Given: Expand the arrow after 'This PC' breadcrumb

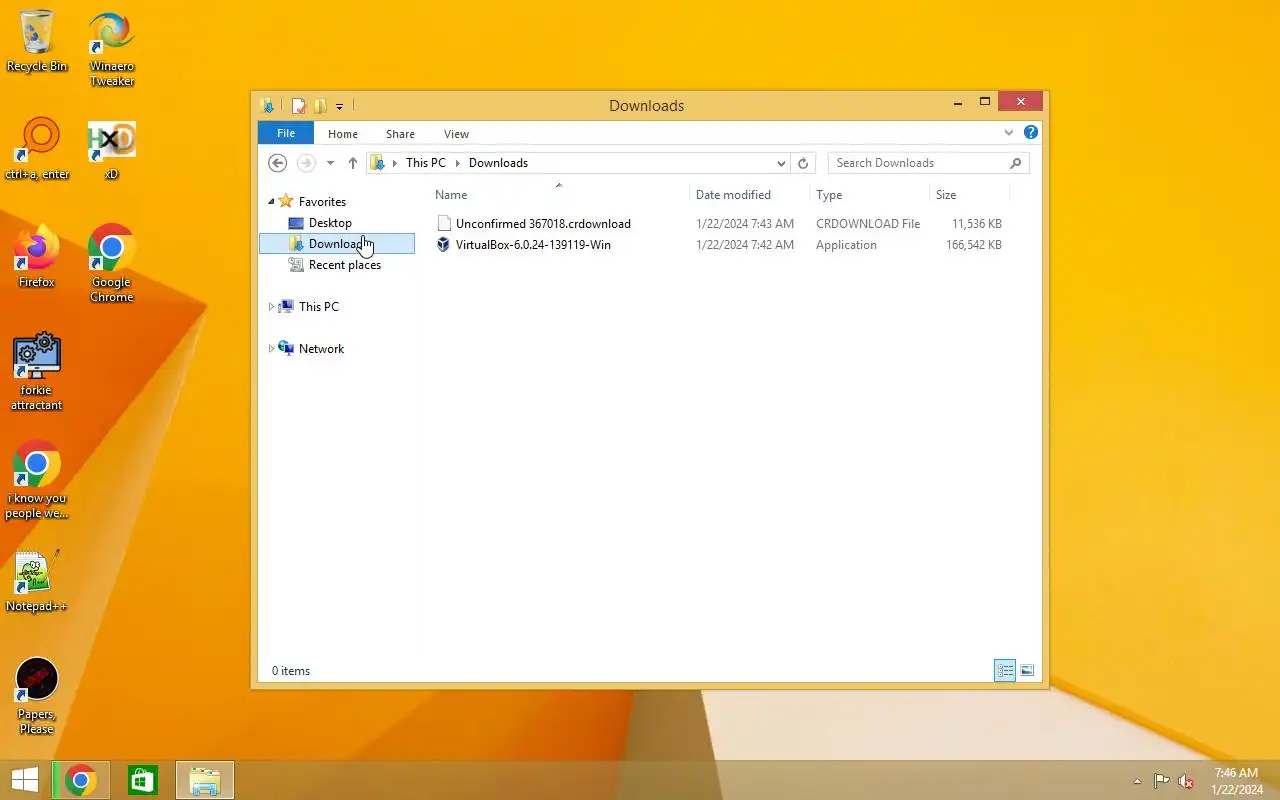Looking at the screenshot, I should point(458,163).
